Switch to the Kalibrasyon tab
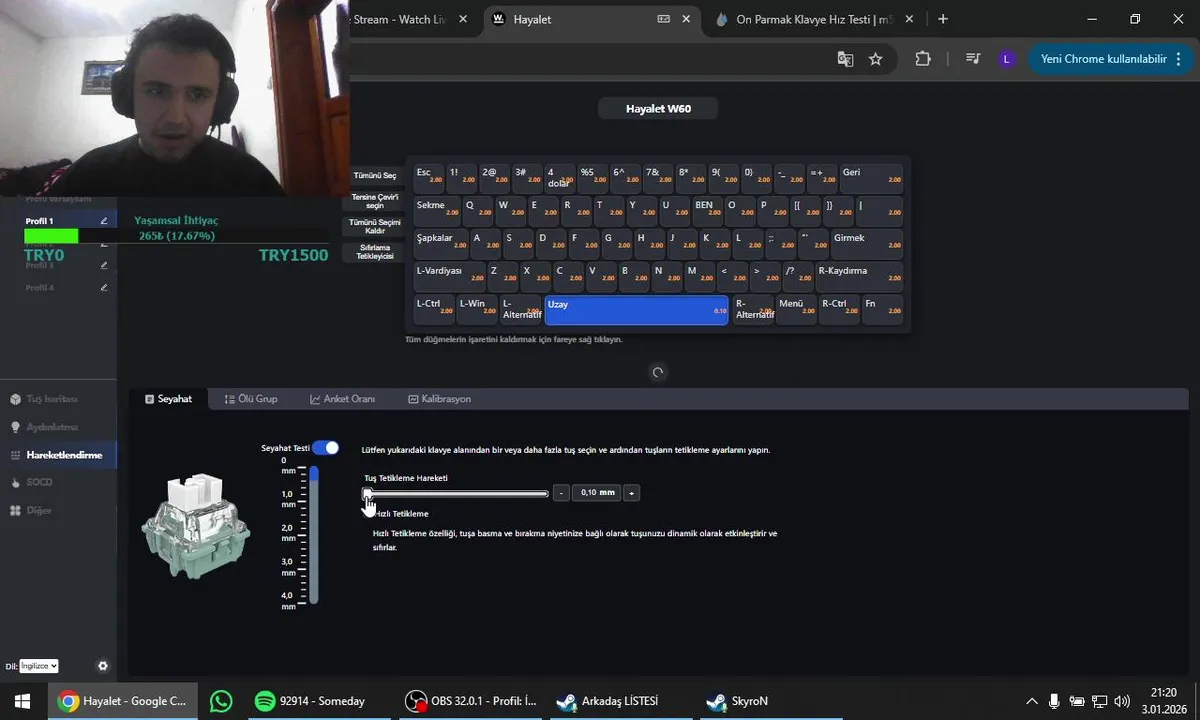The width and height of the screenshot is (1200, 720). (439, 399)
